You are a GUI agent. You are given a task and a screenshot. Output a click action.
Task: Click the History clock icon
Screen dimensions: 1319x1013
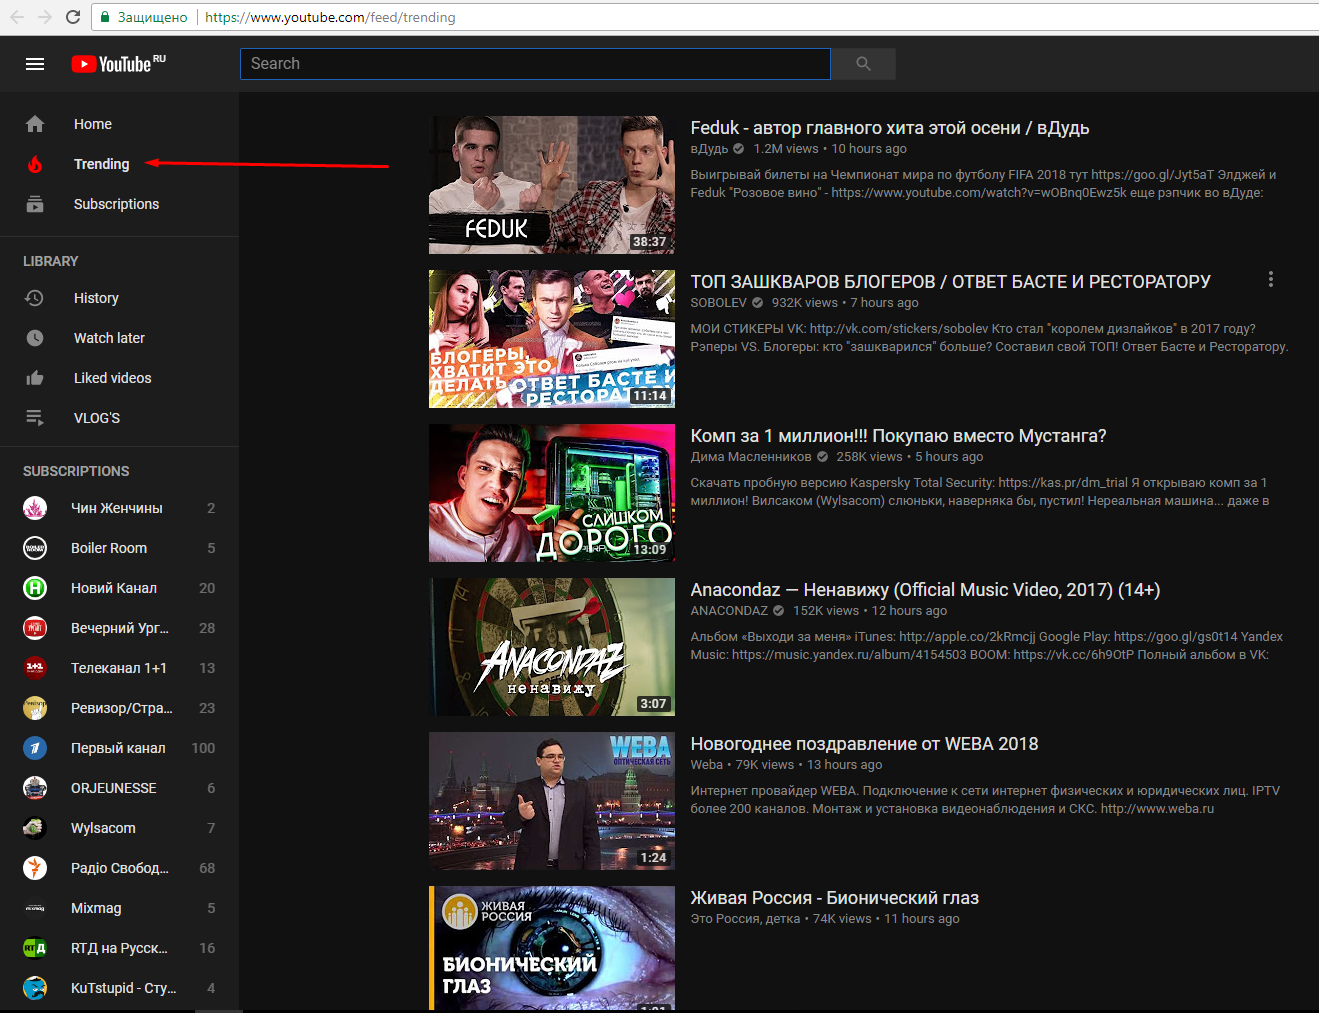[35, 298]
